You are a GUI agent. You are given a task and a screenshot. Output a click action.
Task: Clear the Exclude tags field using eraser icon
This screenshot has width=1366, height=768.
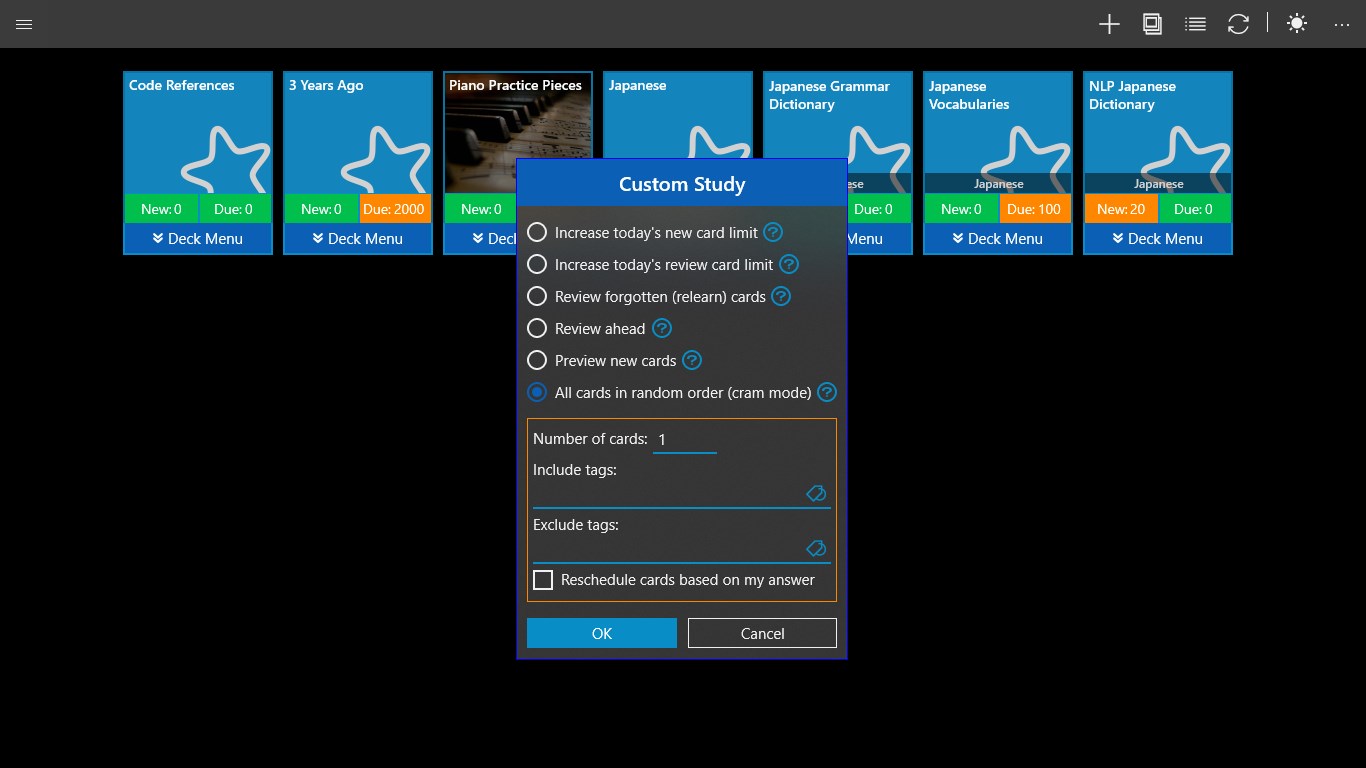coord(816,548)
